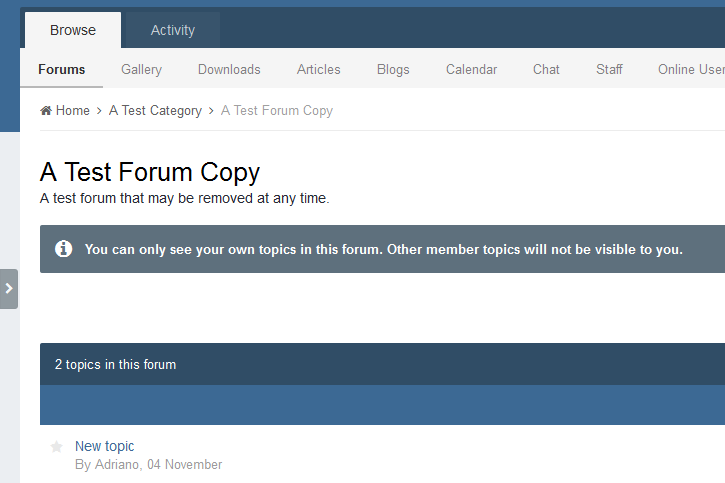This screenshot has width=725, height=483.
Task: Open the Gallery section
Action: tap(141, 69)
